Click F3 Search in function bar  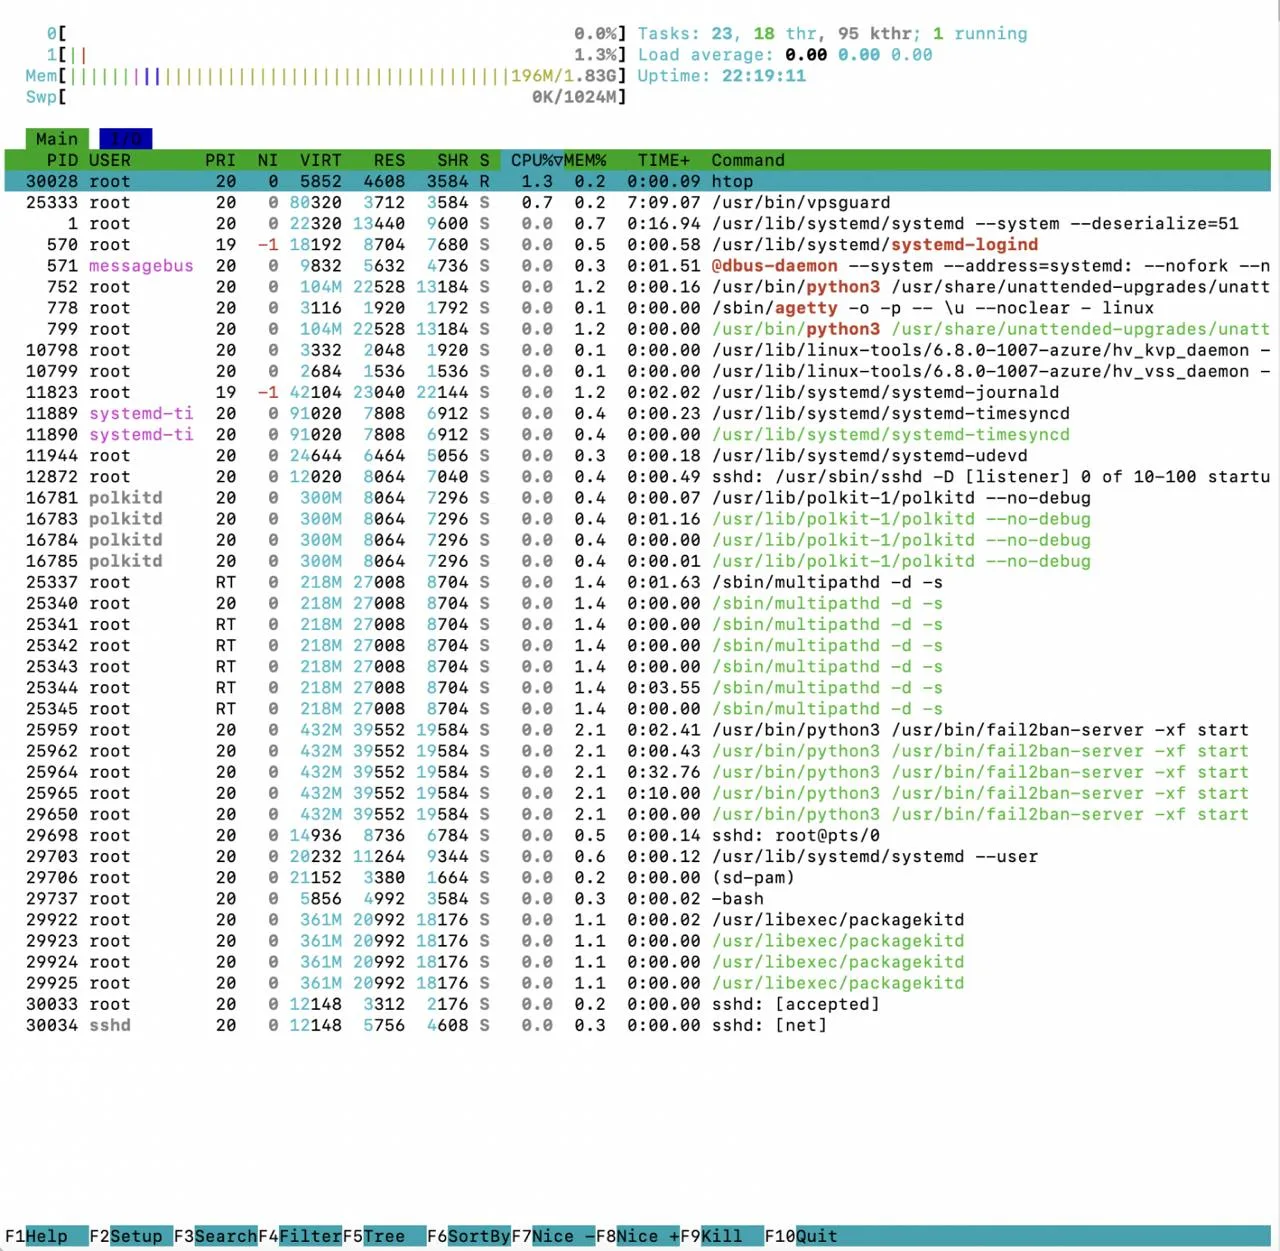(215, 1236)
